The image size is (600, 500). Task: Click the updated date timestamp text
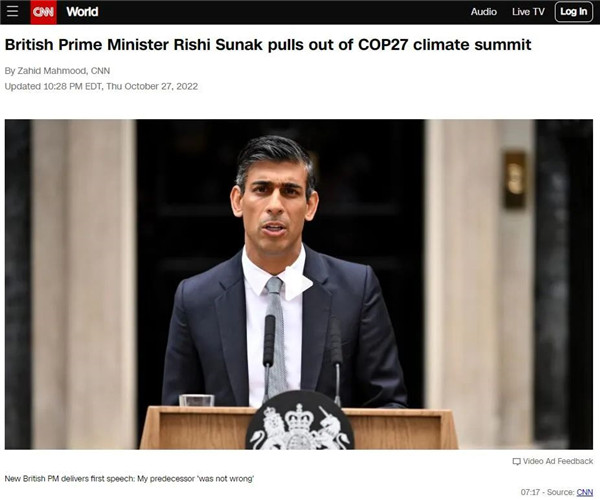point(101,86)
